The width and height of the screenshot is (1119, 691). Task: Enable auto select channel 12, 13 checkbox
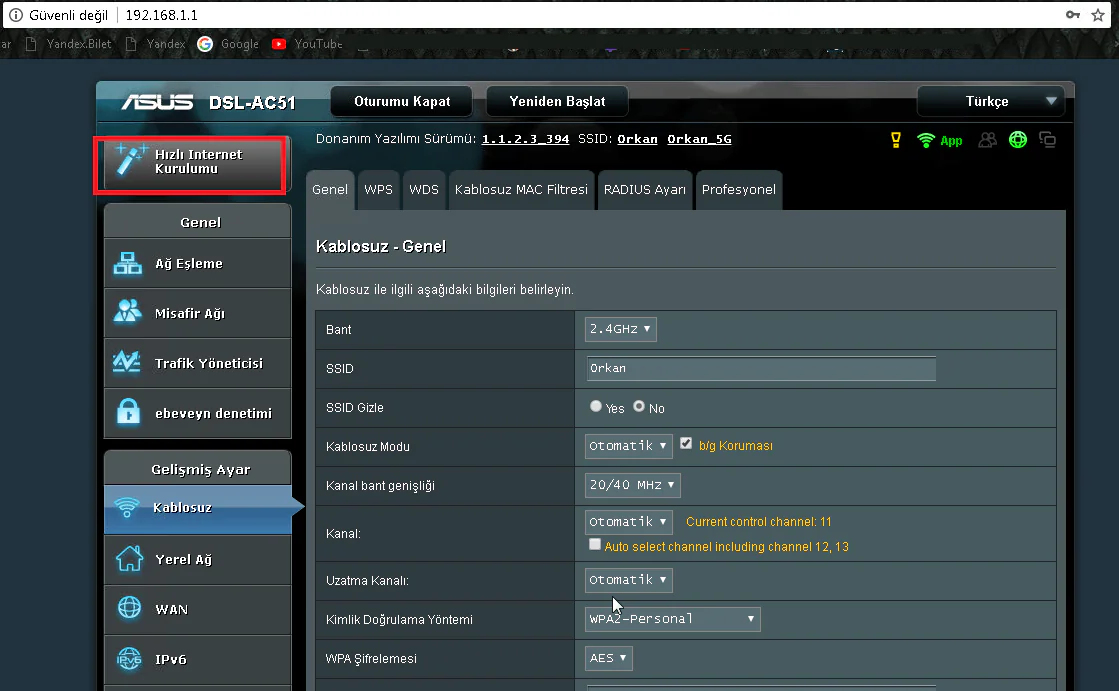click(x=595, y=545)
